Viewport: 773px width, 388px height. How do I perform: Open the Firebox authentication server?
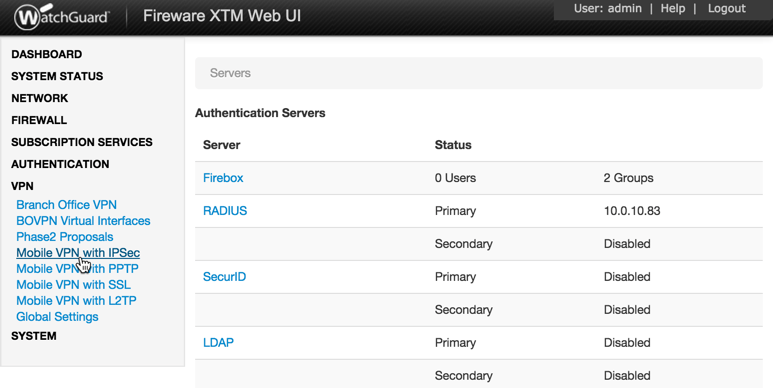pos(223,178)
